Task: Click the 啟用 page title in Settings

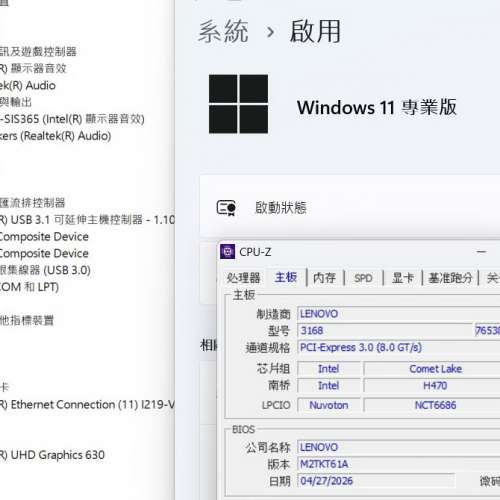Action: pos(315,31)
